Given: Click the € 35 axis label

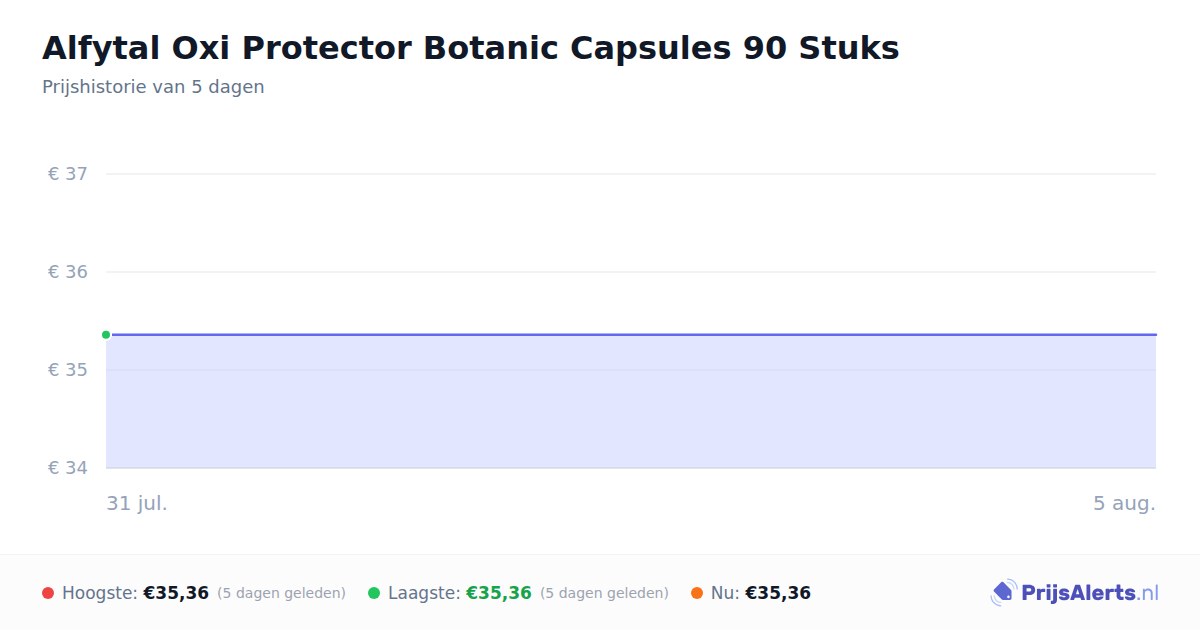Looking at the screenshot, I should [68, 370].
